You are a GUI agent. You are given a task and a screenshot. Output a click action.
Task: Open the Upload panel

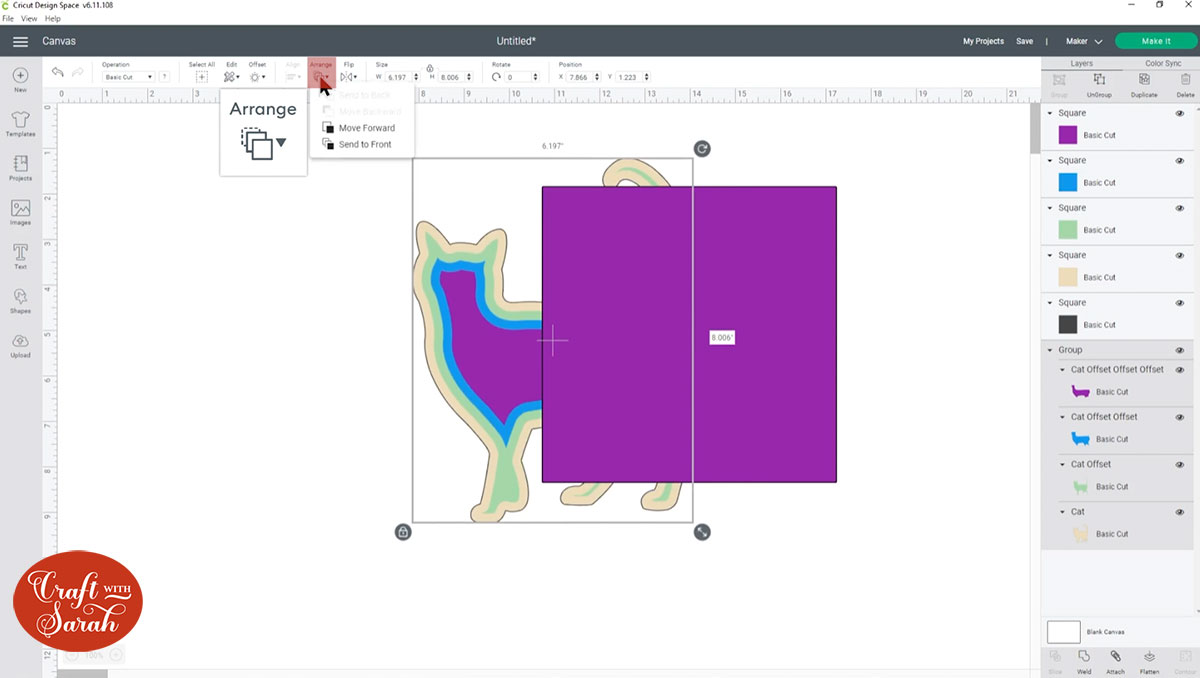click(20, 345)
